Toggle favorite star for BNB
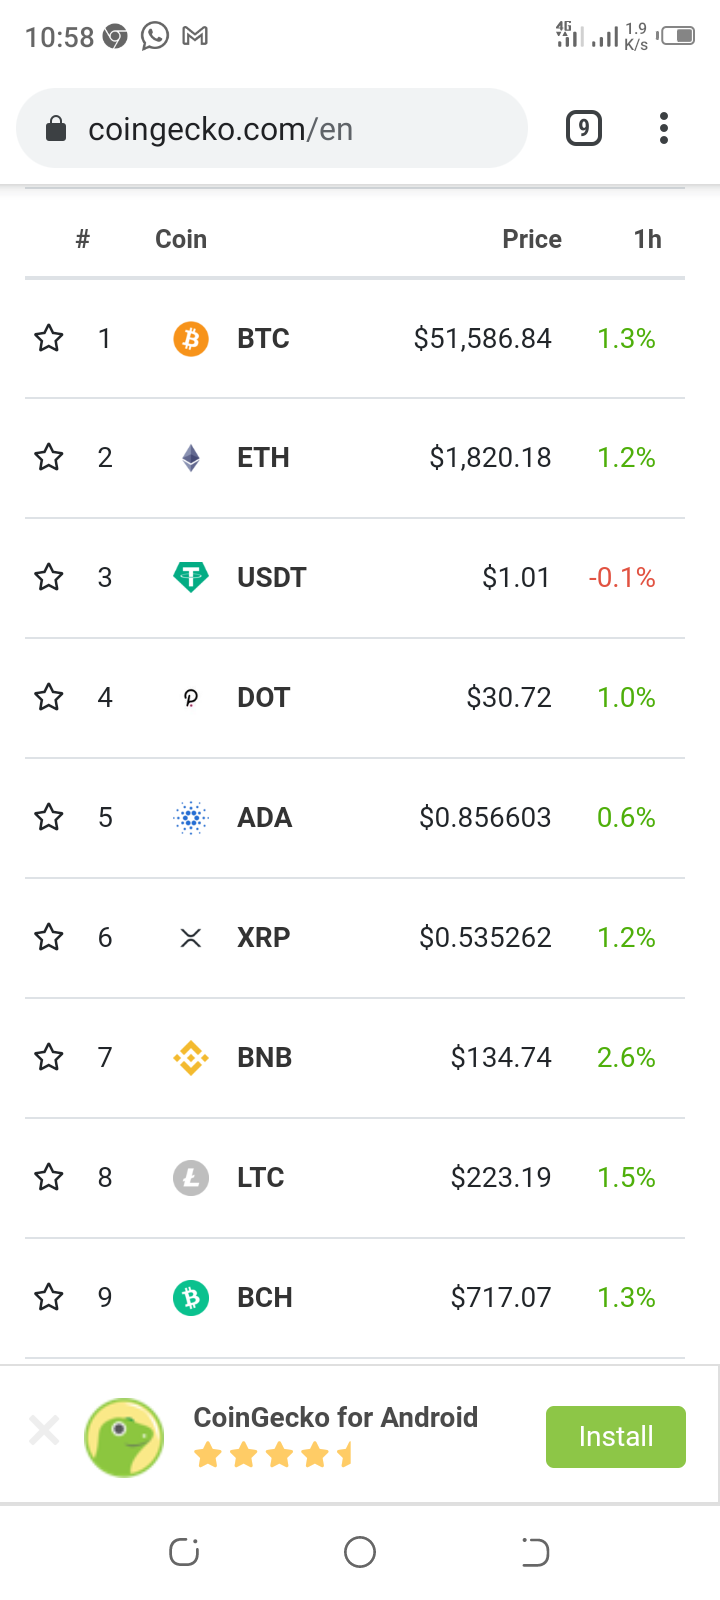This screenshot has width=720, height=1600. click(x=49, y=1057)
